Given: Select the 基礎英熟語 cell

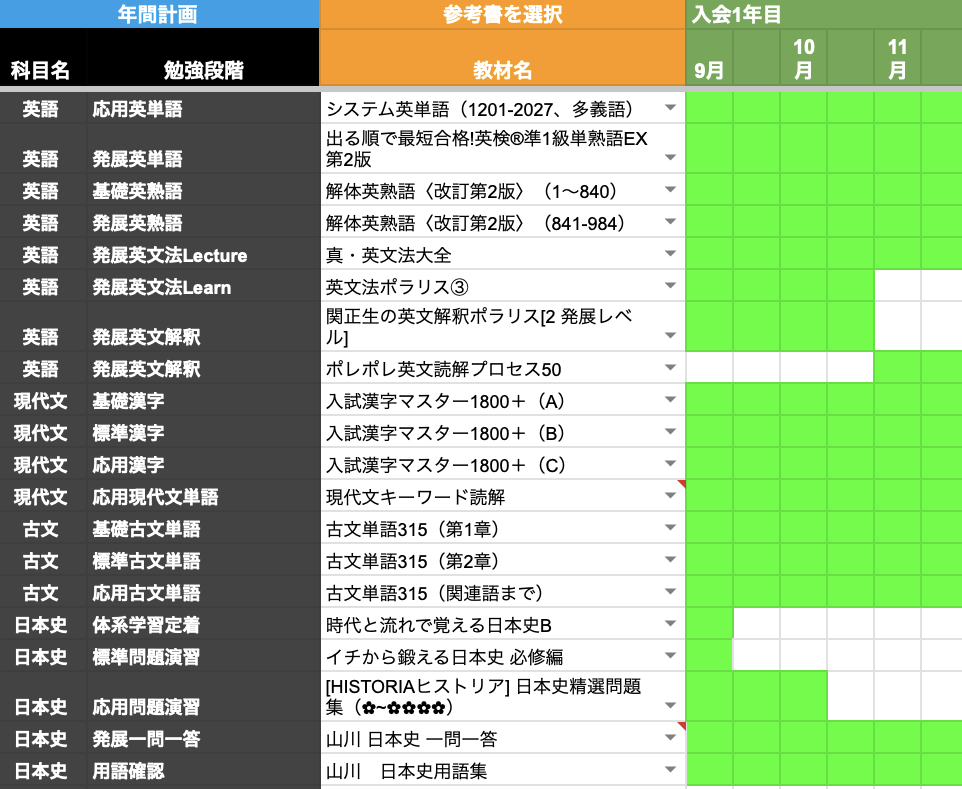Looking at the screenshot, I should [203, 190].
